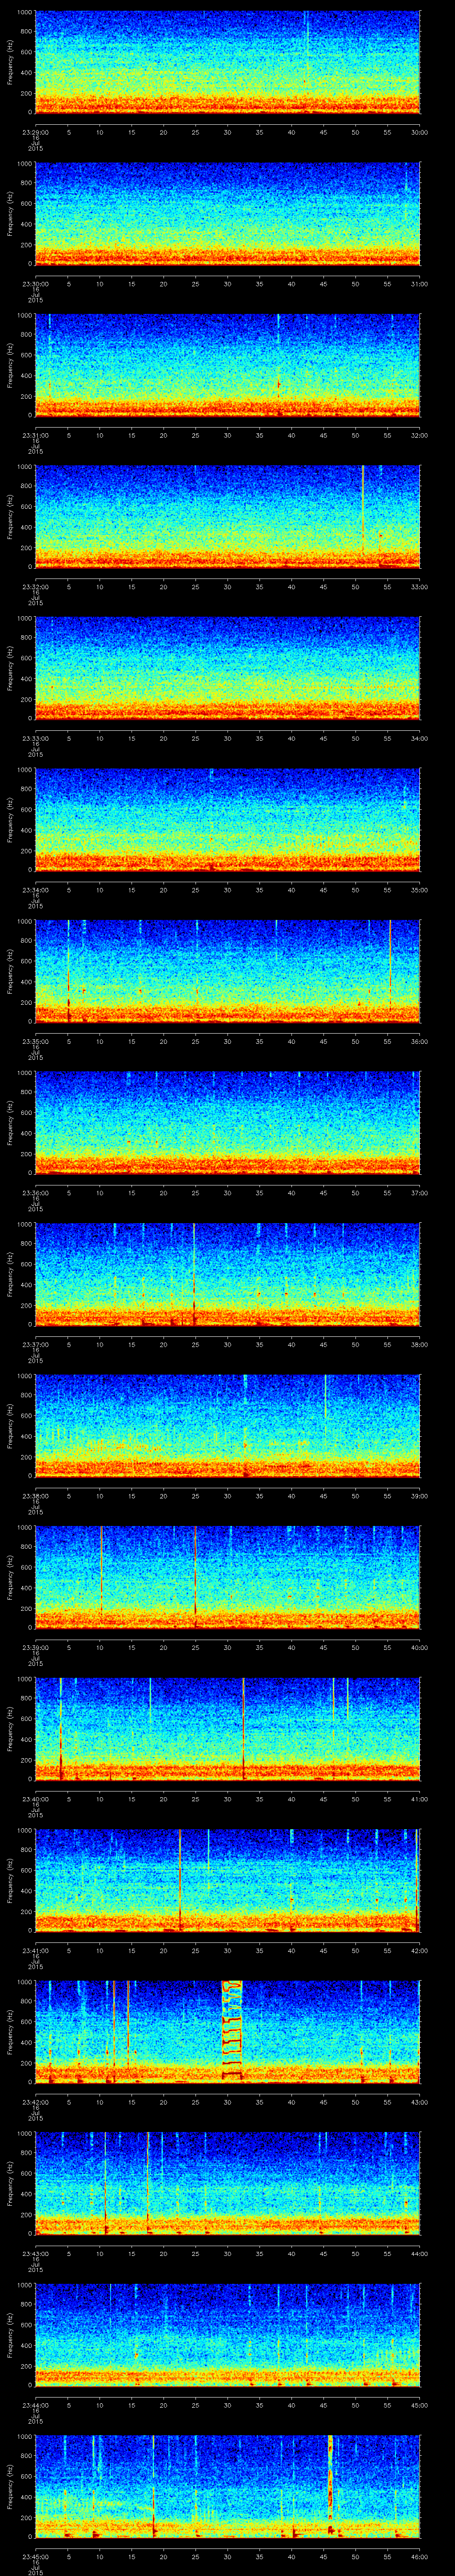Click the 30:00 end label of first spectrogram
Image resolution: width=455 pixels, height=2576 pixels.
pyautogui.click(x=419, y=131)
